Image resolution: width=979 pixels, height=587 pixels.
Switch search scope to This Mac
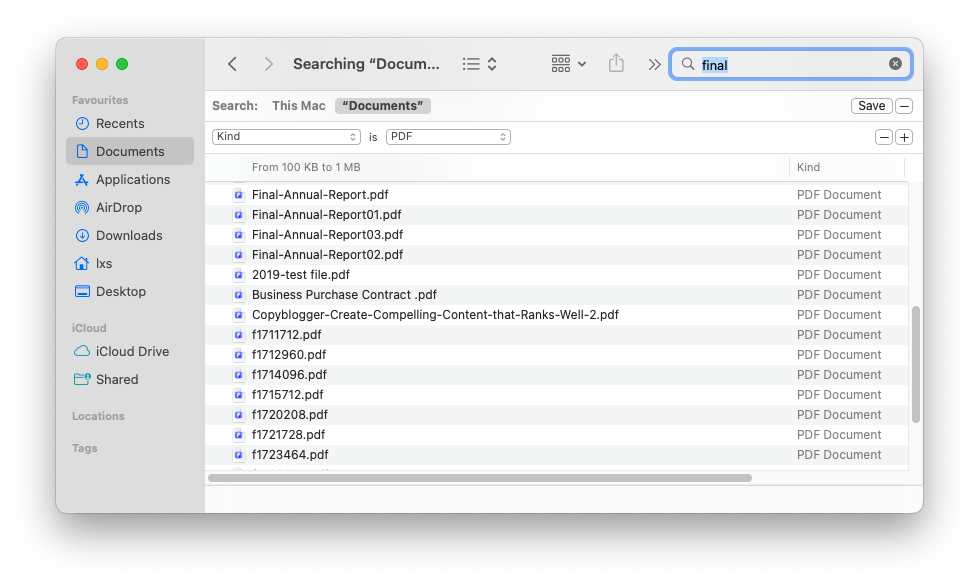[298, 105]
